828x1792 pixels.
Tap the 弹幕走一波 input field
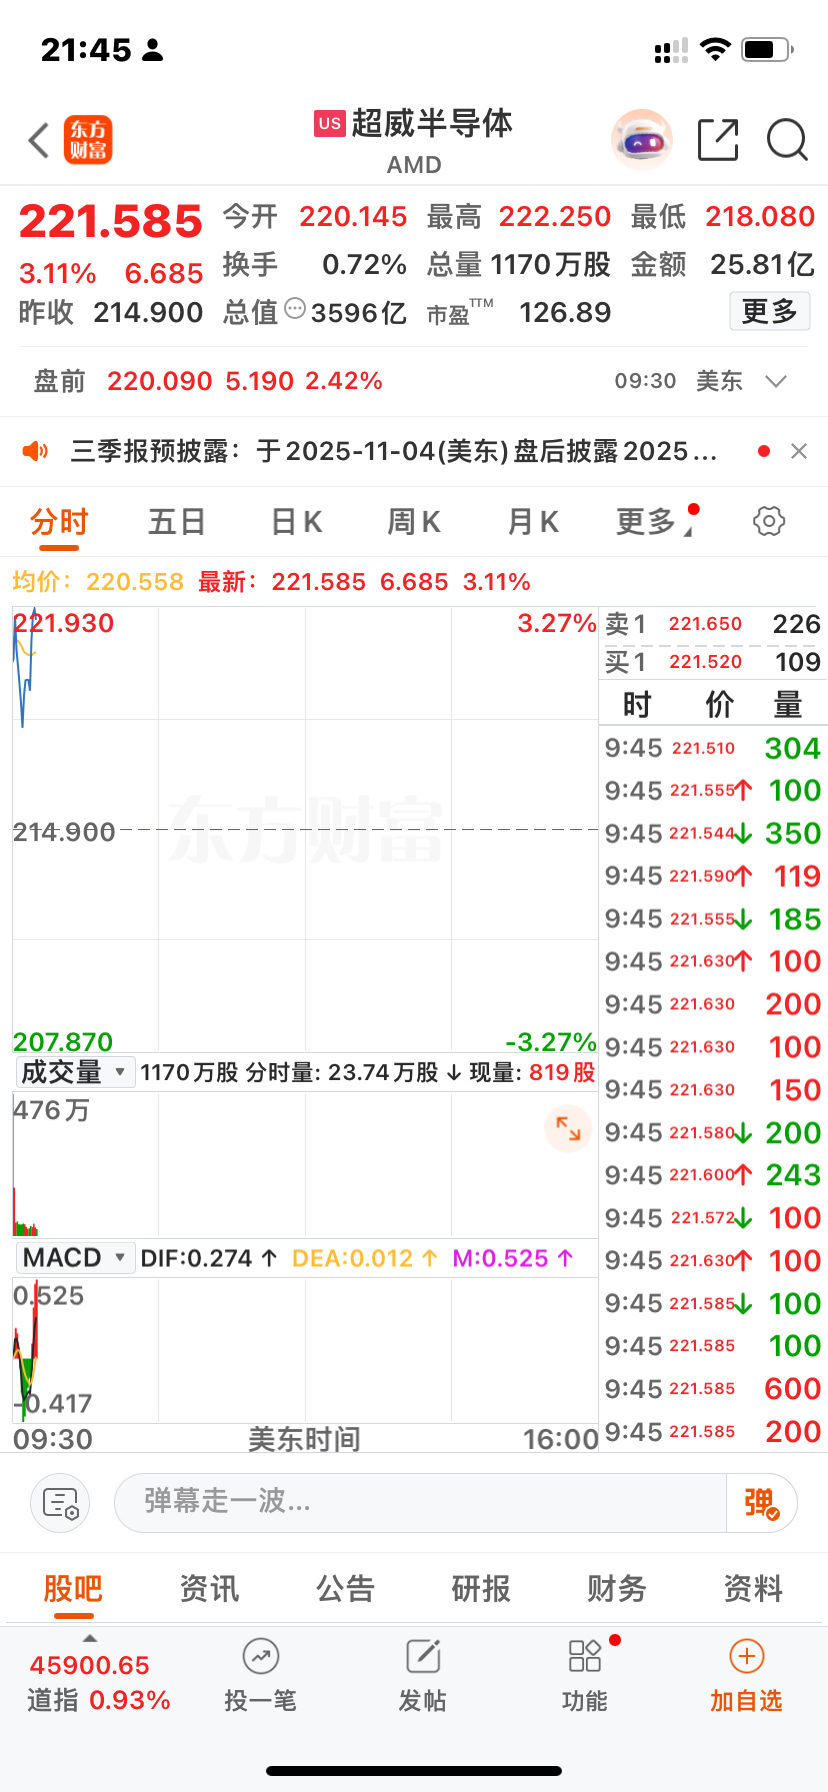click(x=420, y=1503)
